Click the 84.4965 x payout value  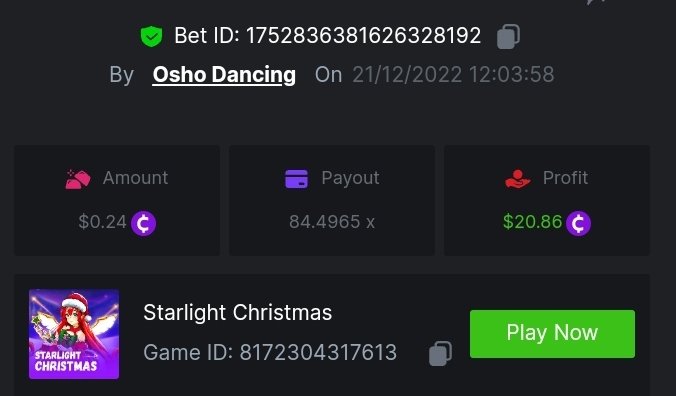[332, 222]
